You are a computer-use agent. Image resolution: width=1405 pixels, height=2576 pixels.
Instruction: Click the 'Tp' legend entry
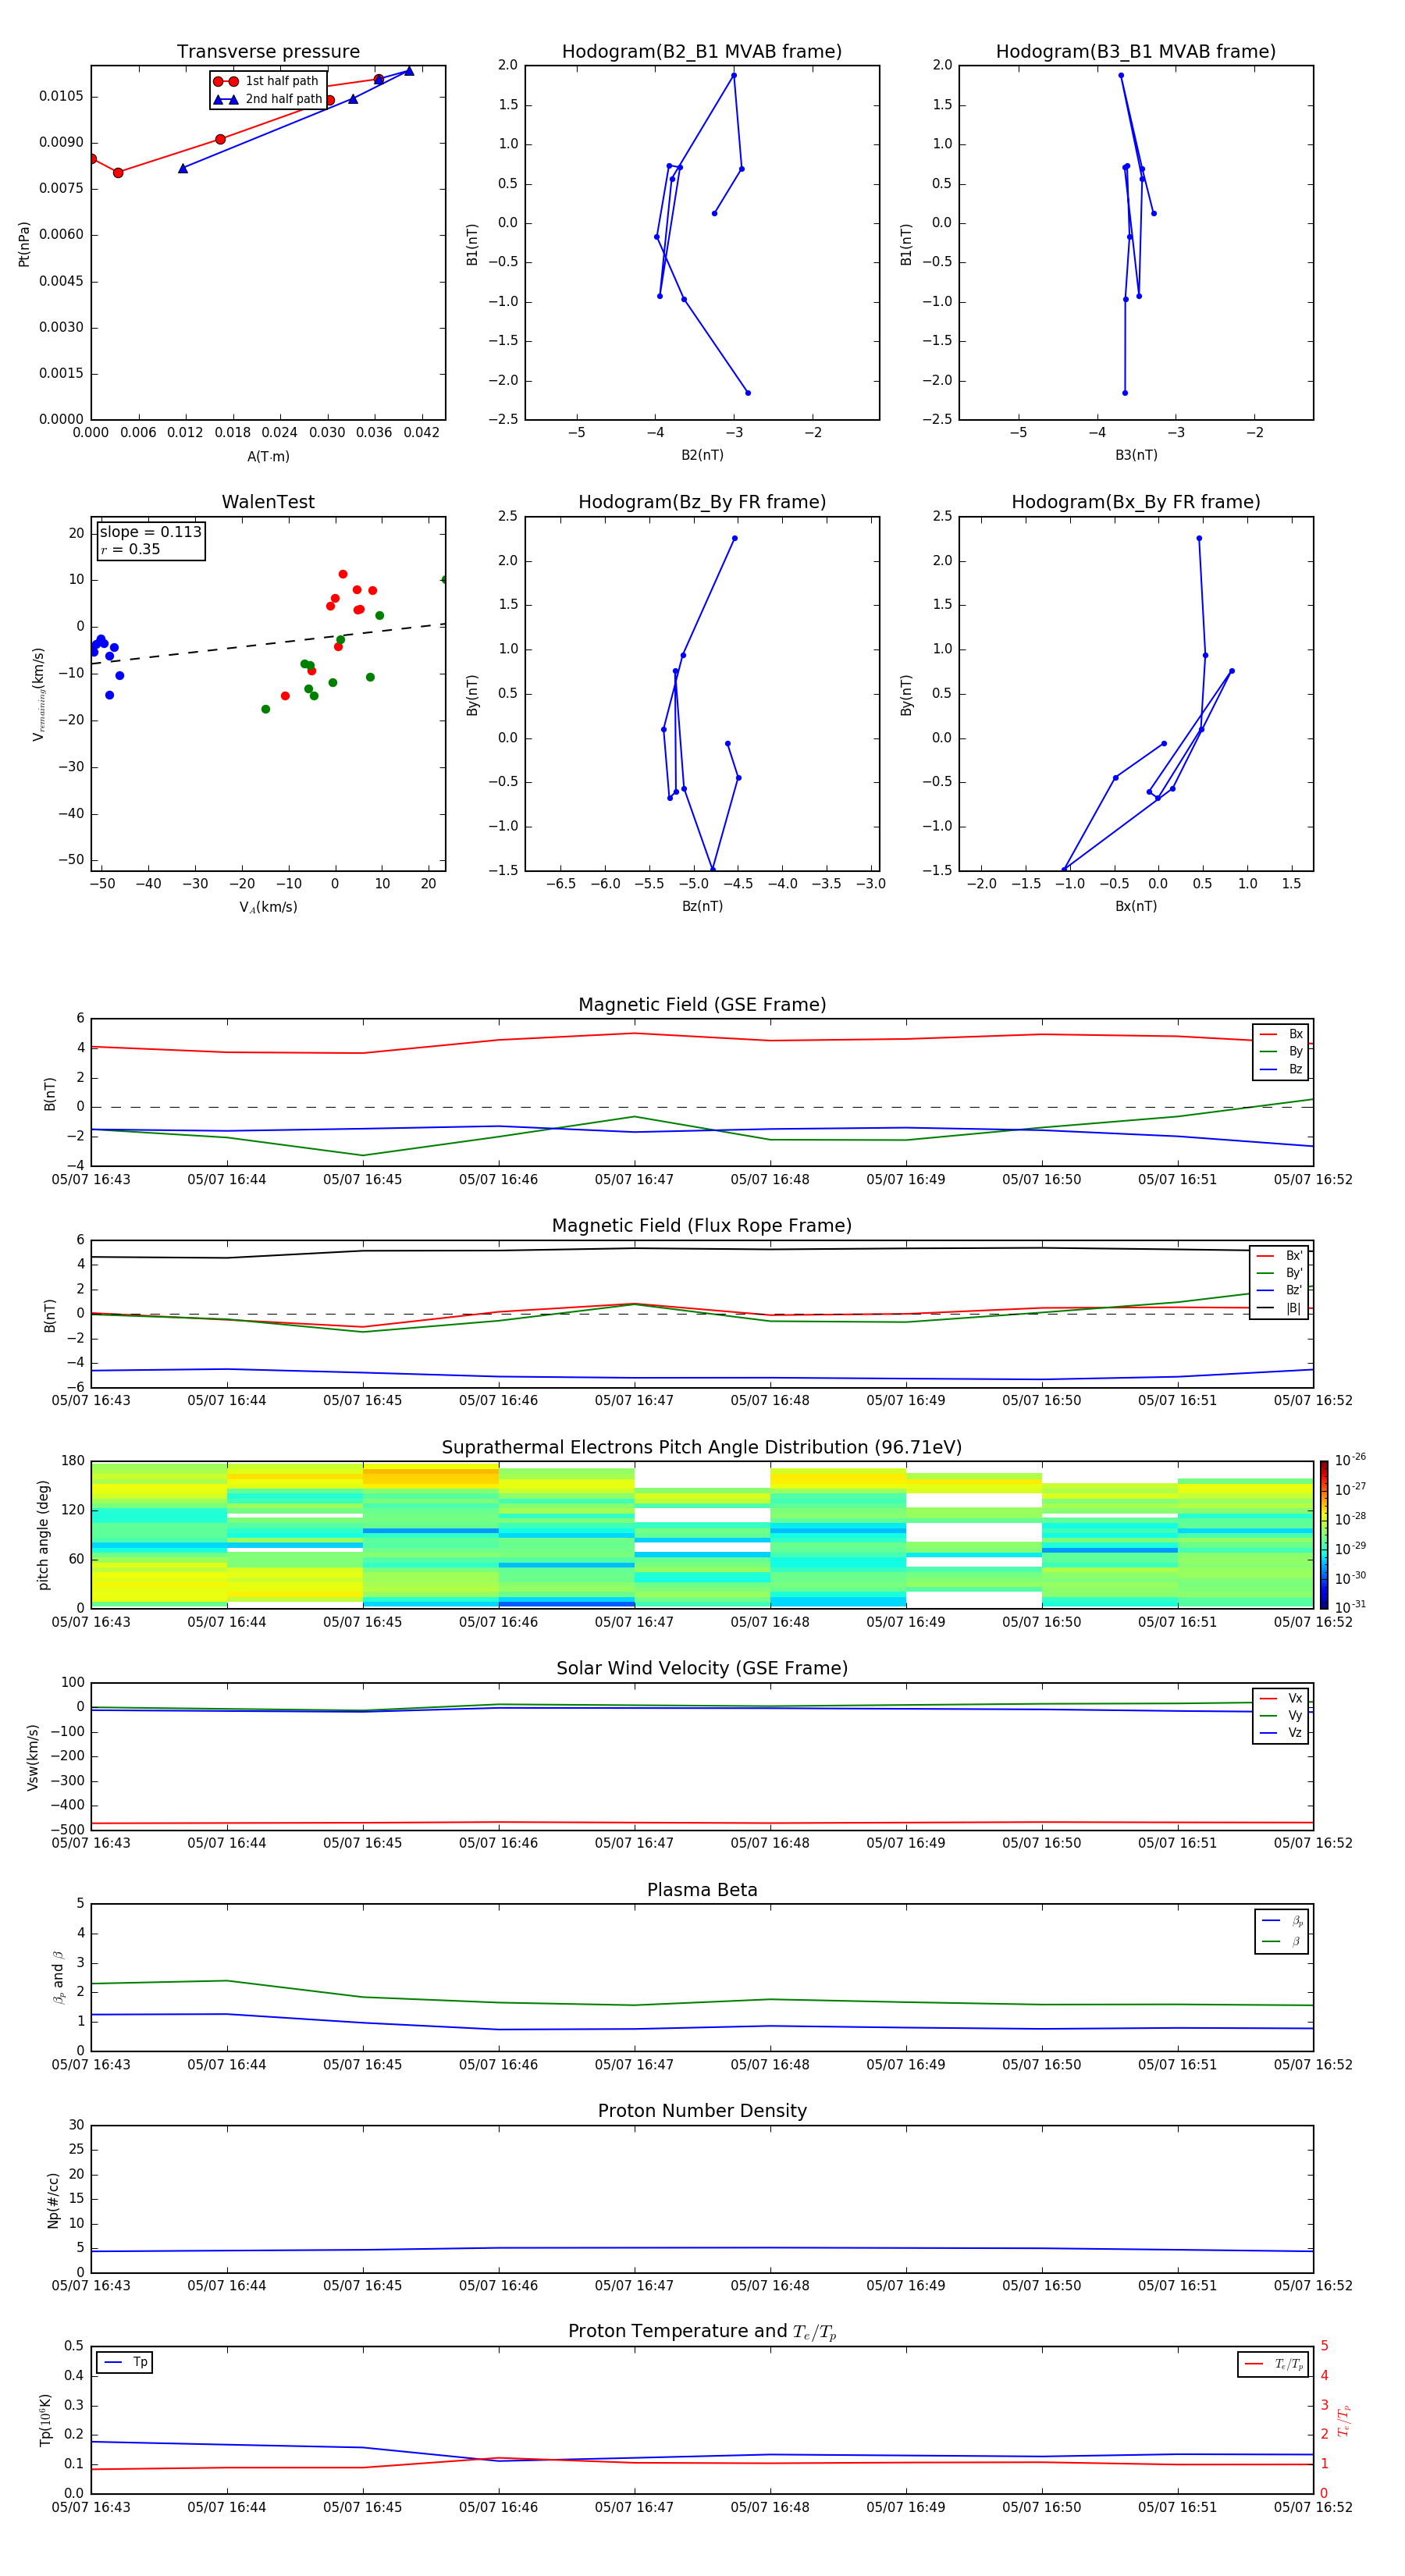coord(125,2362)
